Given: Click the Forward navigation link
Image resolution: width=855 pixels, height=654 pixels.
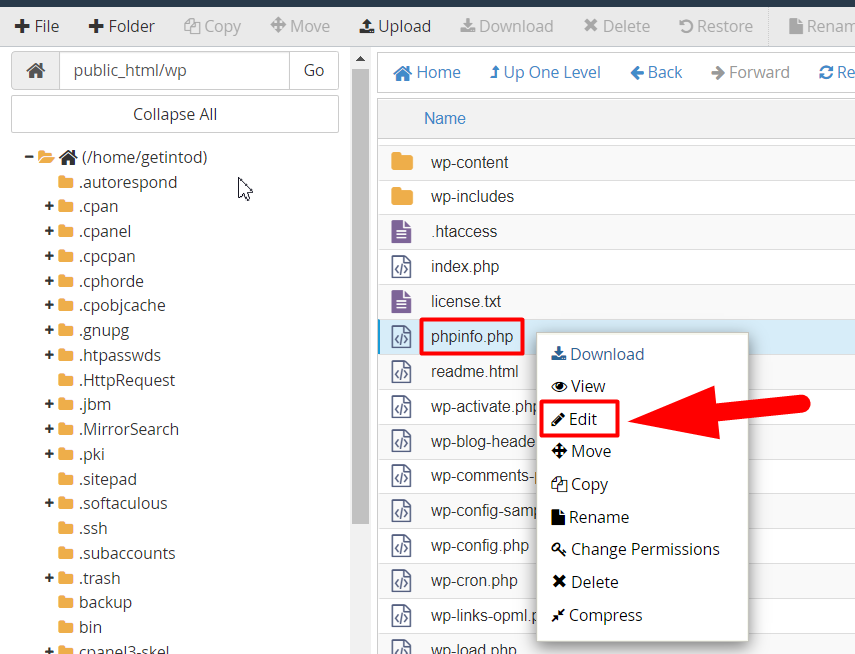Looking at the screenshot, I should click(750, 73).
